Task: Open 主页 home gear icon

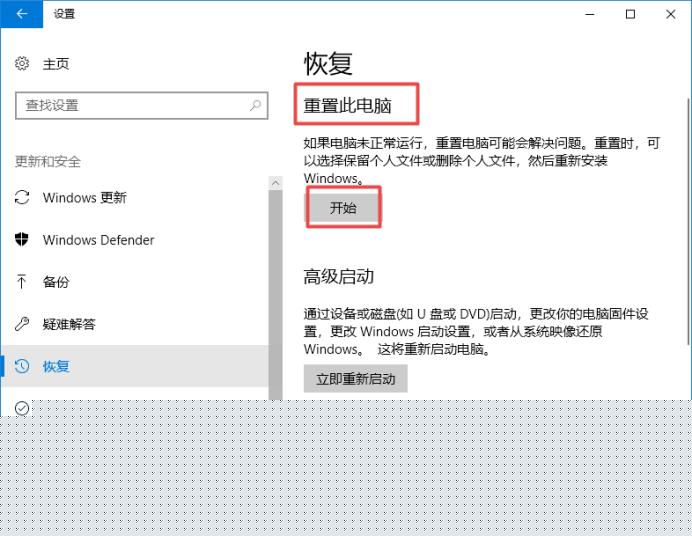Action: [x=22, y=64]
